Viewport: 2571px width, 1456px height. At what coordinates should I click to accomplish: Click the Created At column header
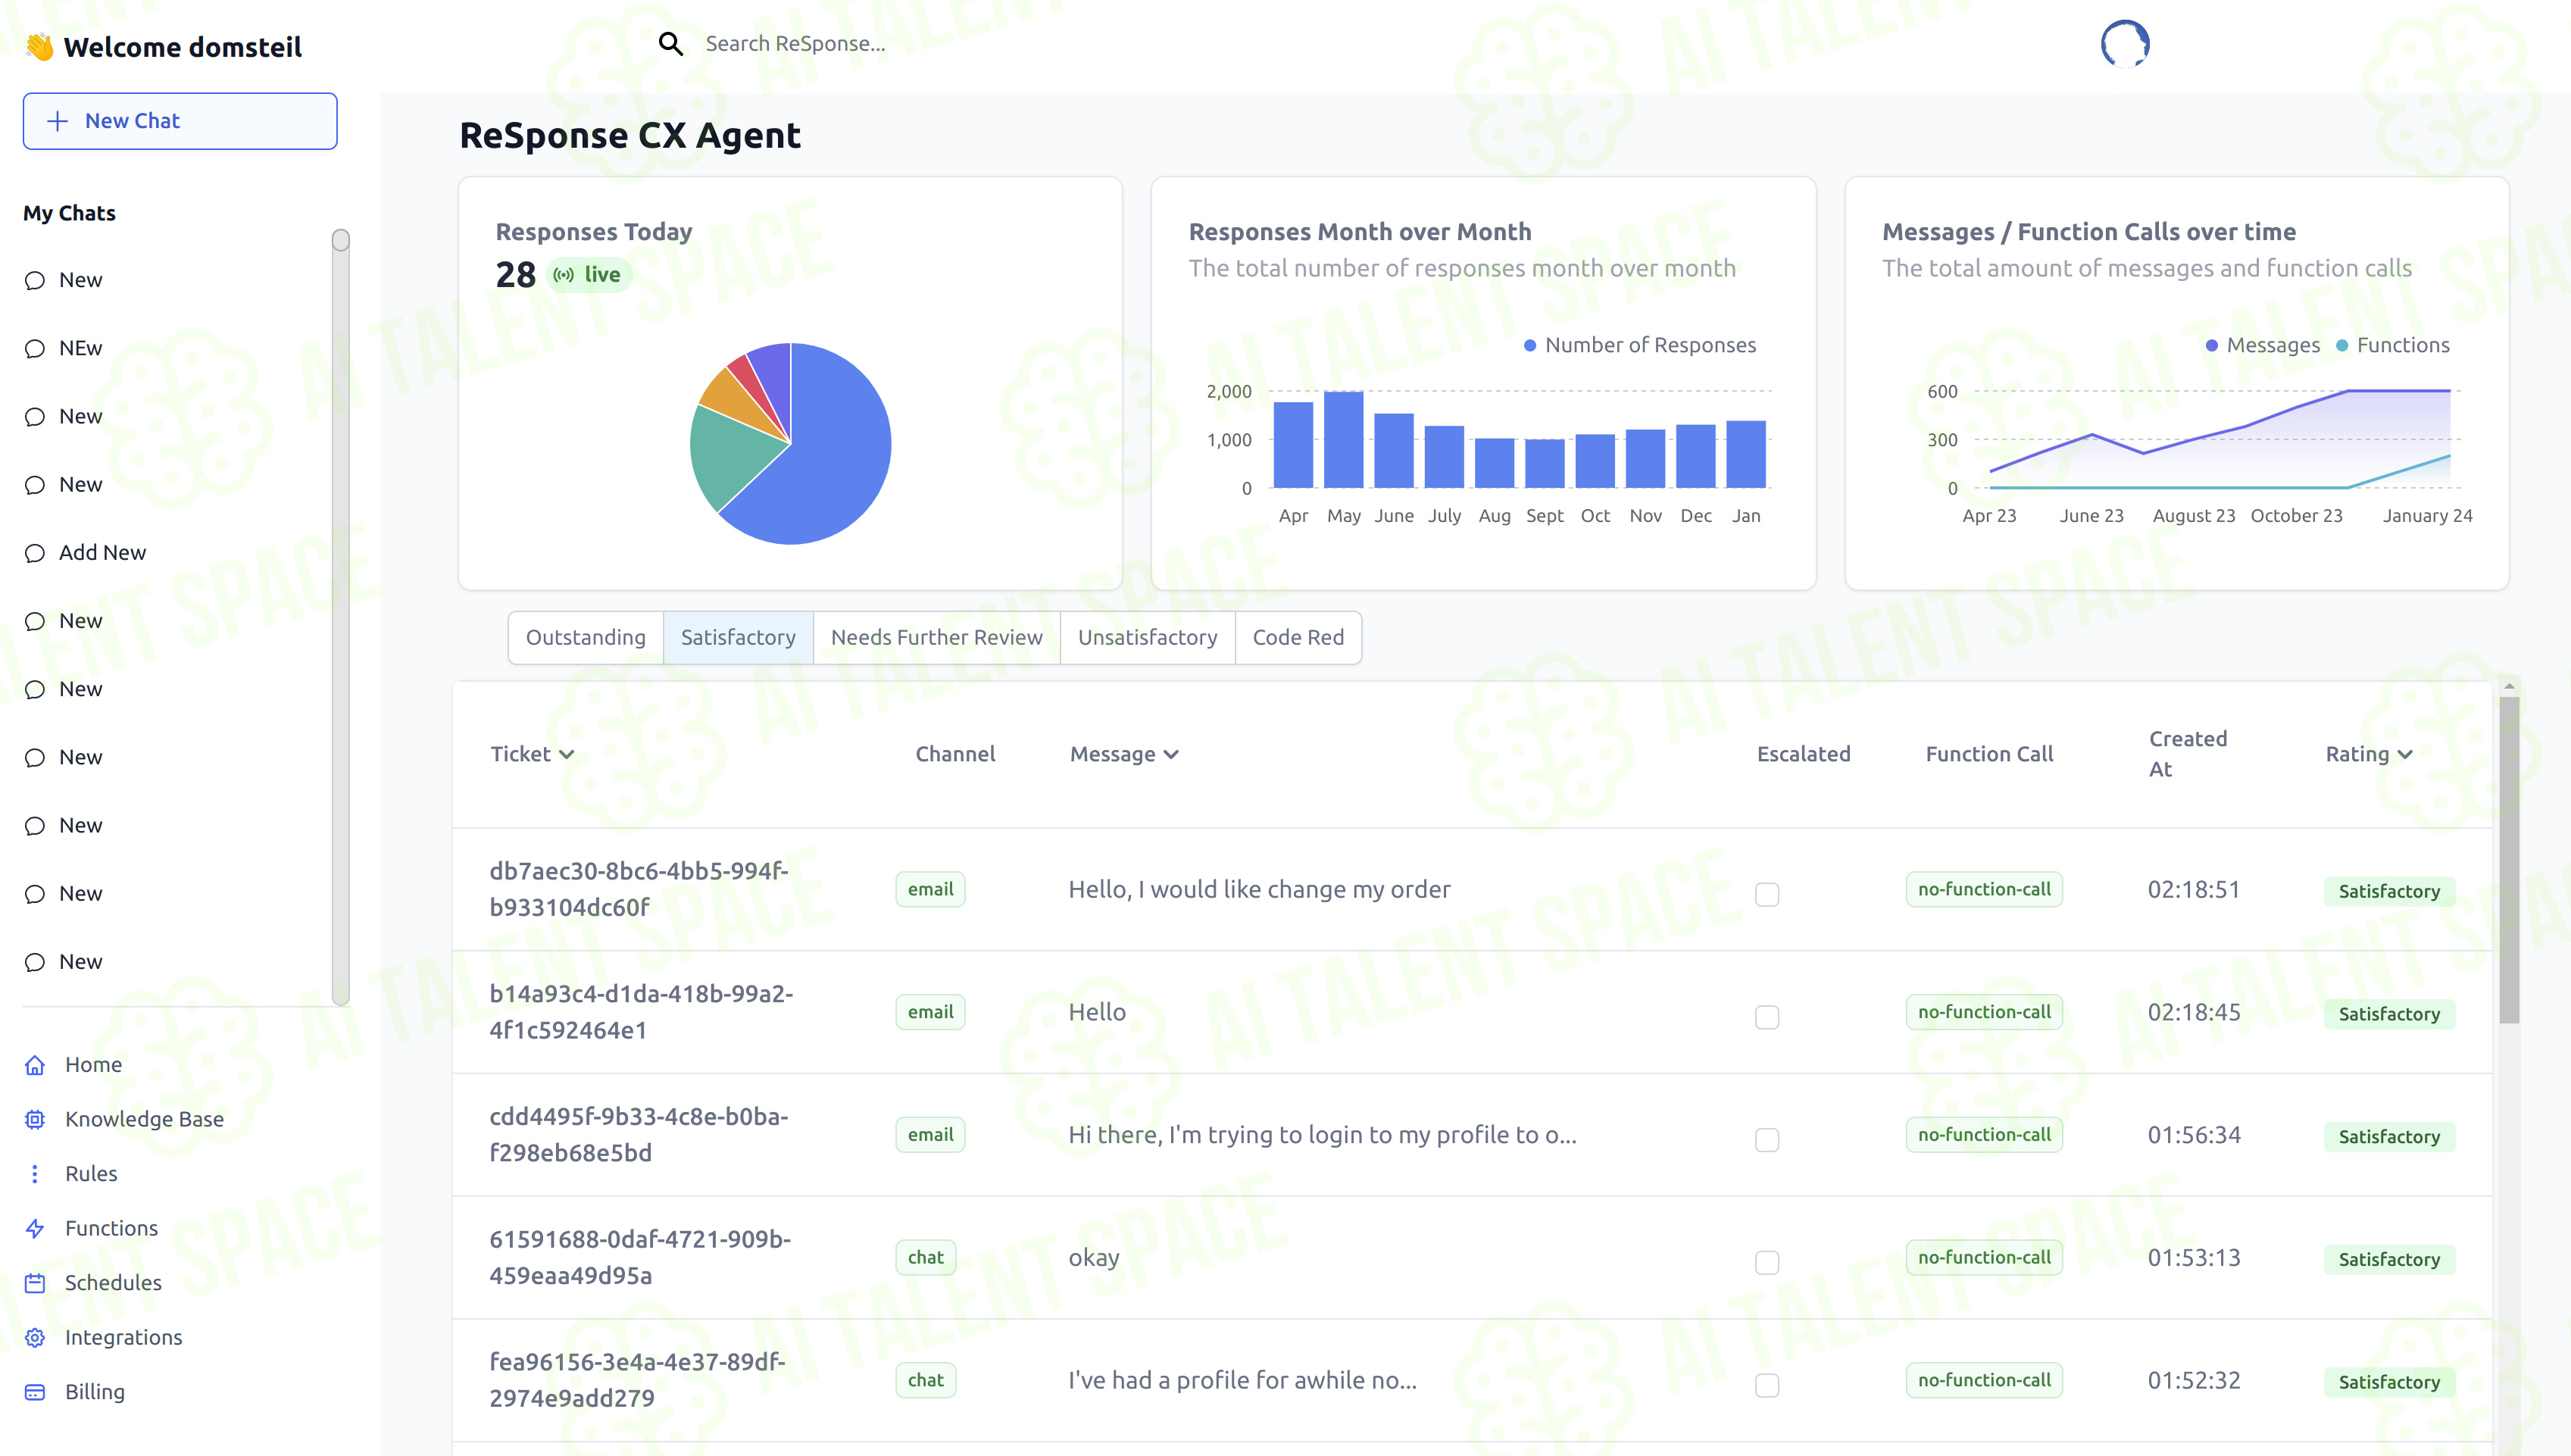2188,755
